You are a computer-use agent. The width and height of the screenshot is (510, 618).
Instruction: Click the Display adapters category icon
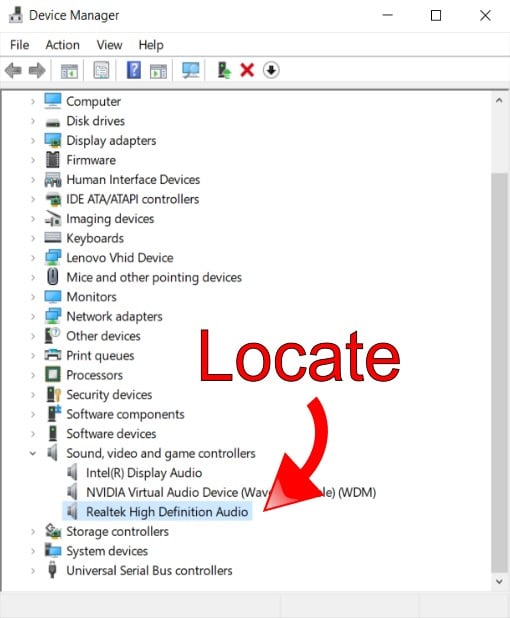53,140
